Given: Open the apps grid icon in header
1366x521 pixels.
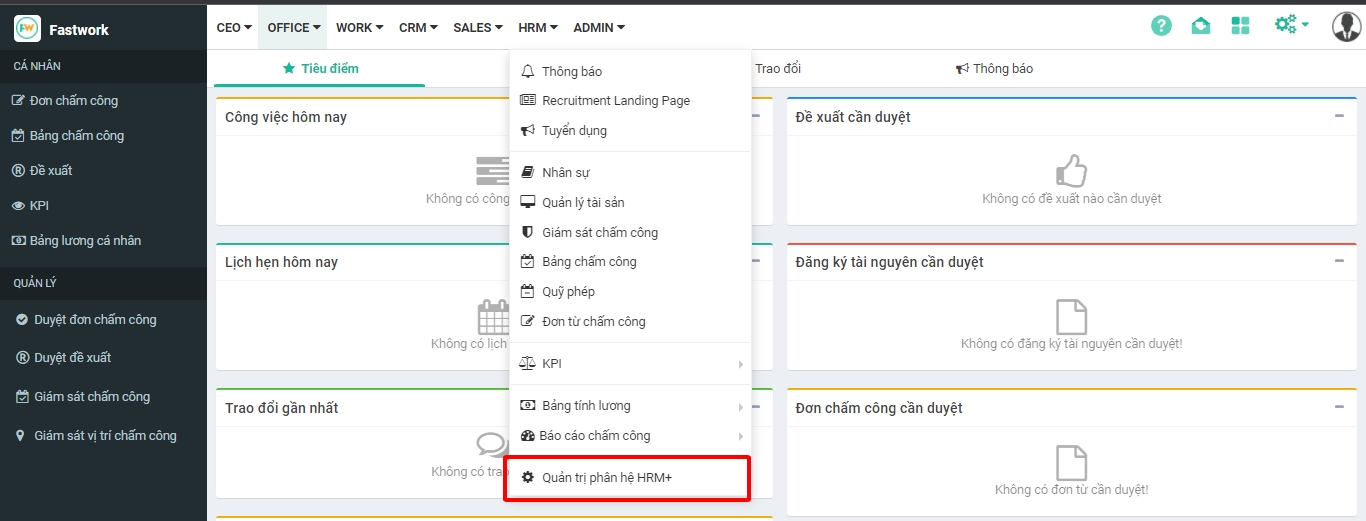Looking at the screenshot, I should 1240,26.
